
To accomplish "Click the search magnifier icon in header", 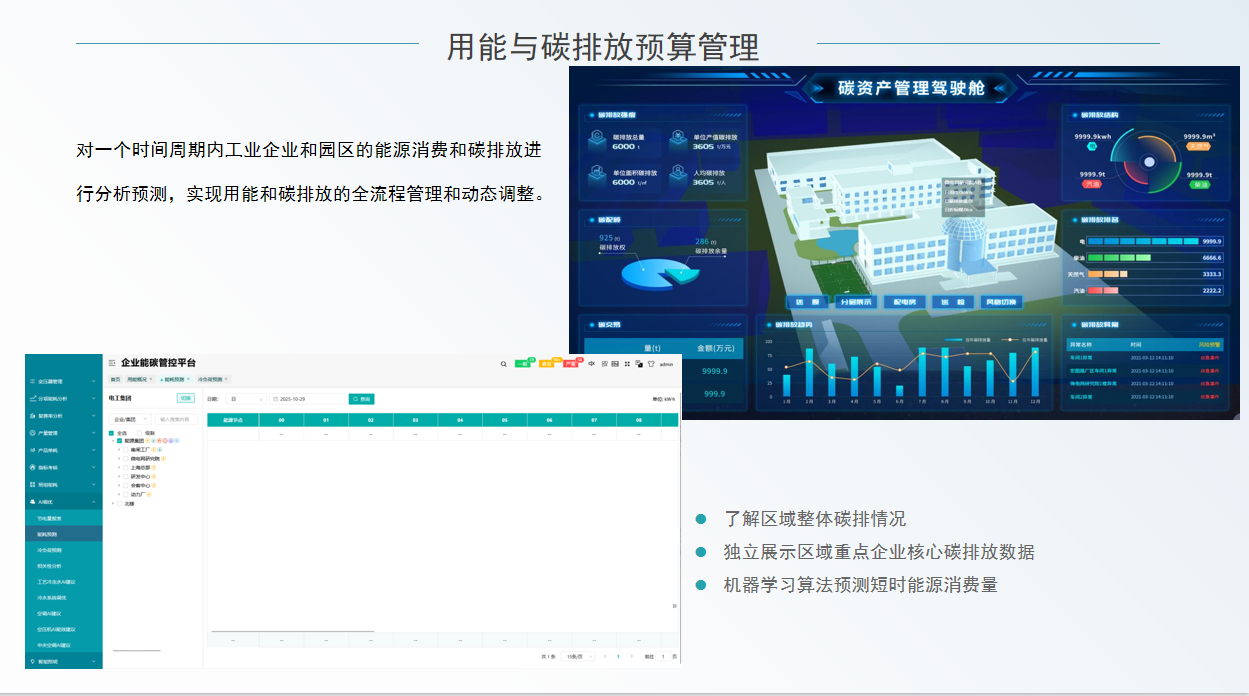I will click(x=503, y=364).
